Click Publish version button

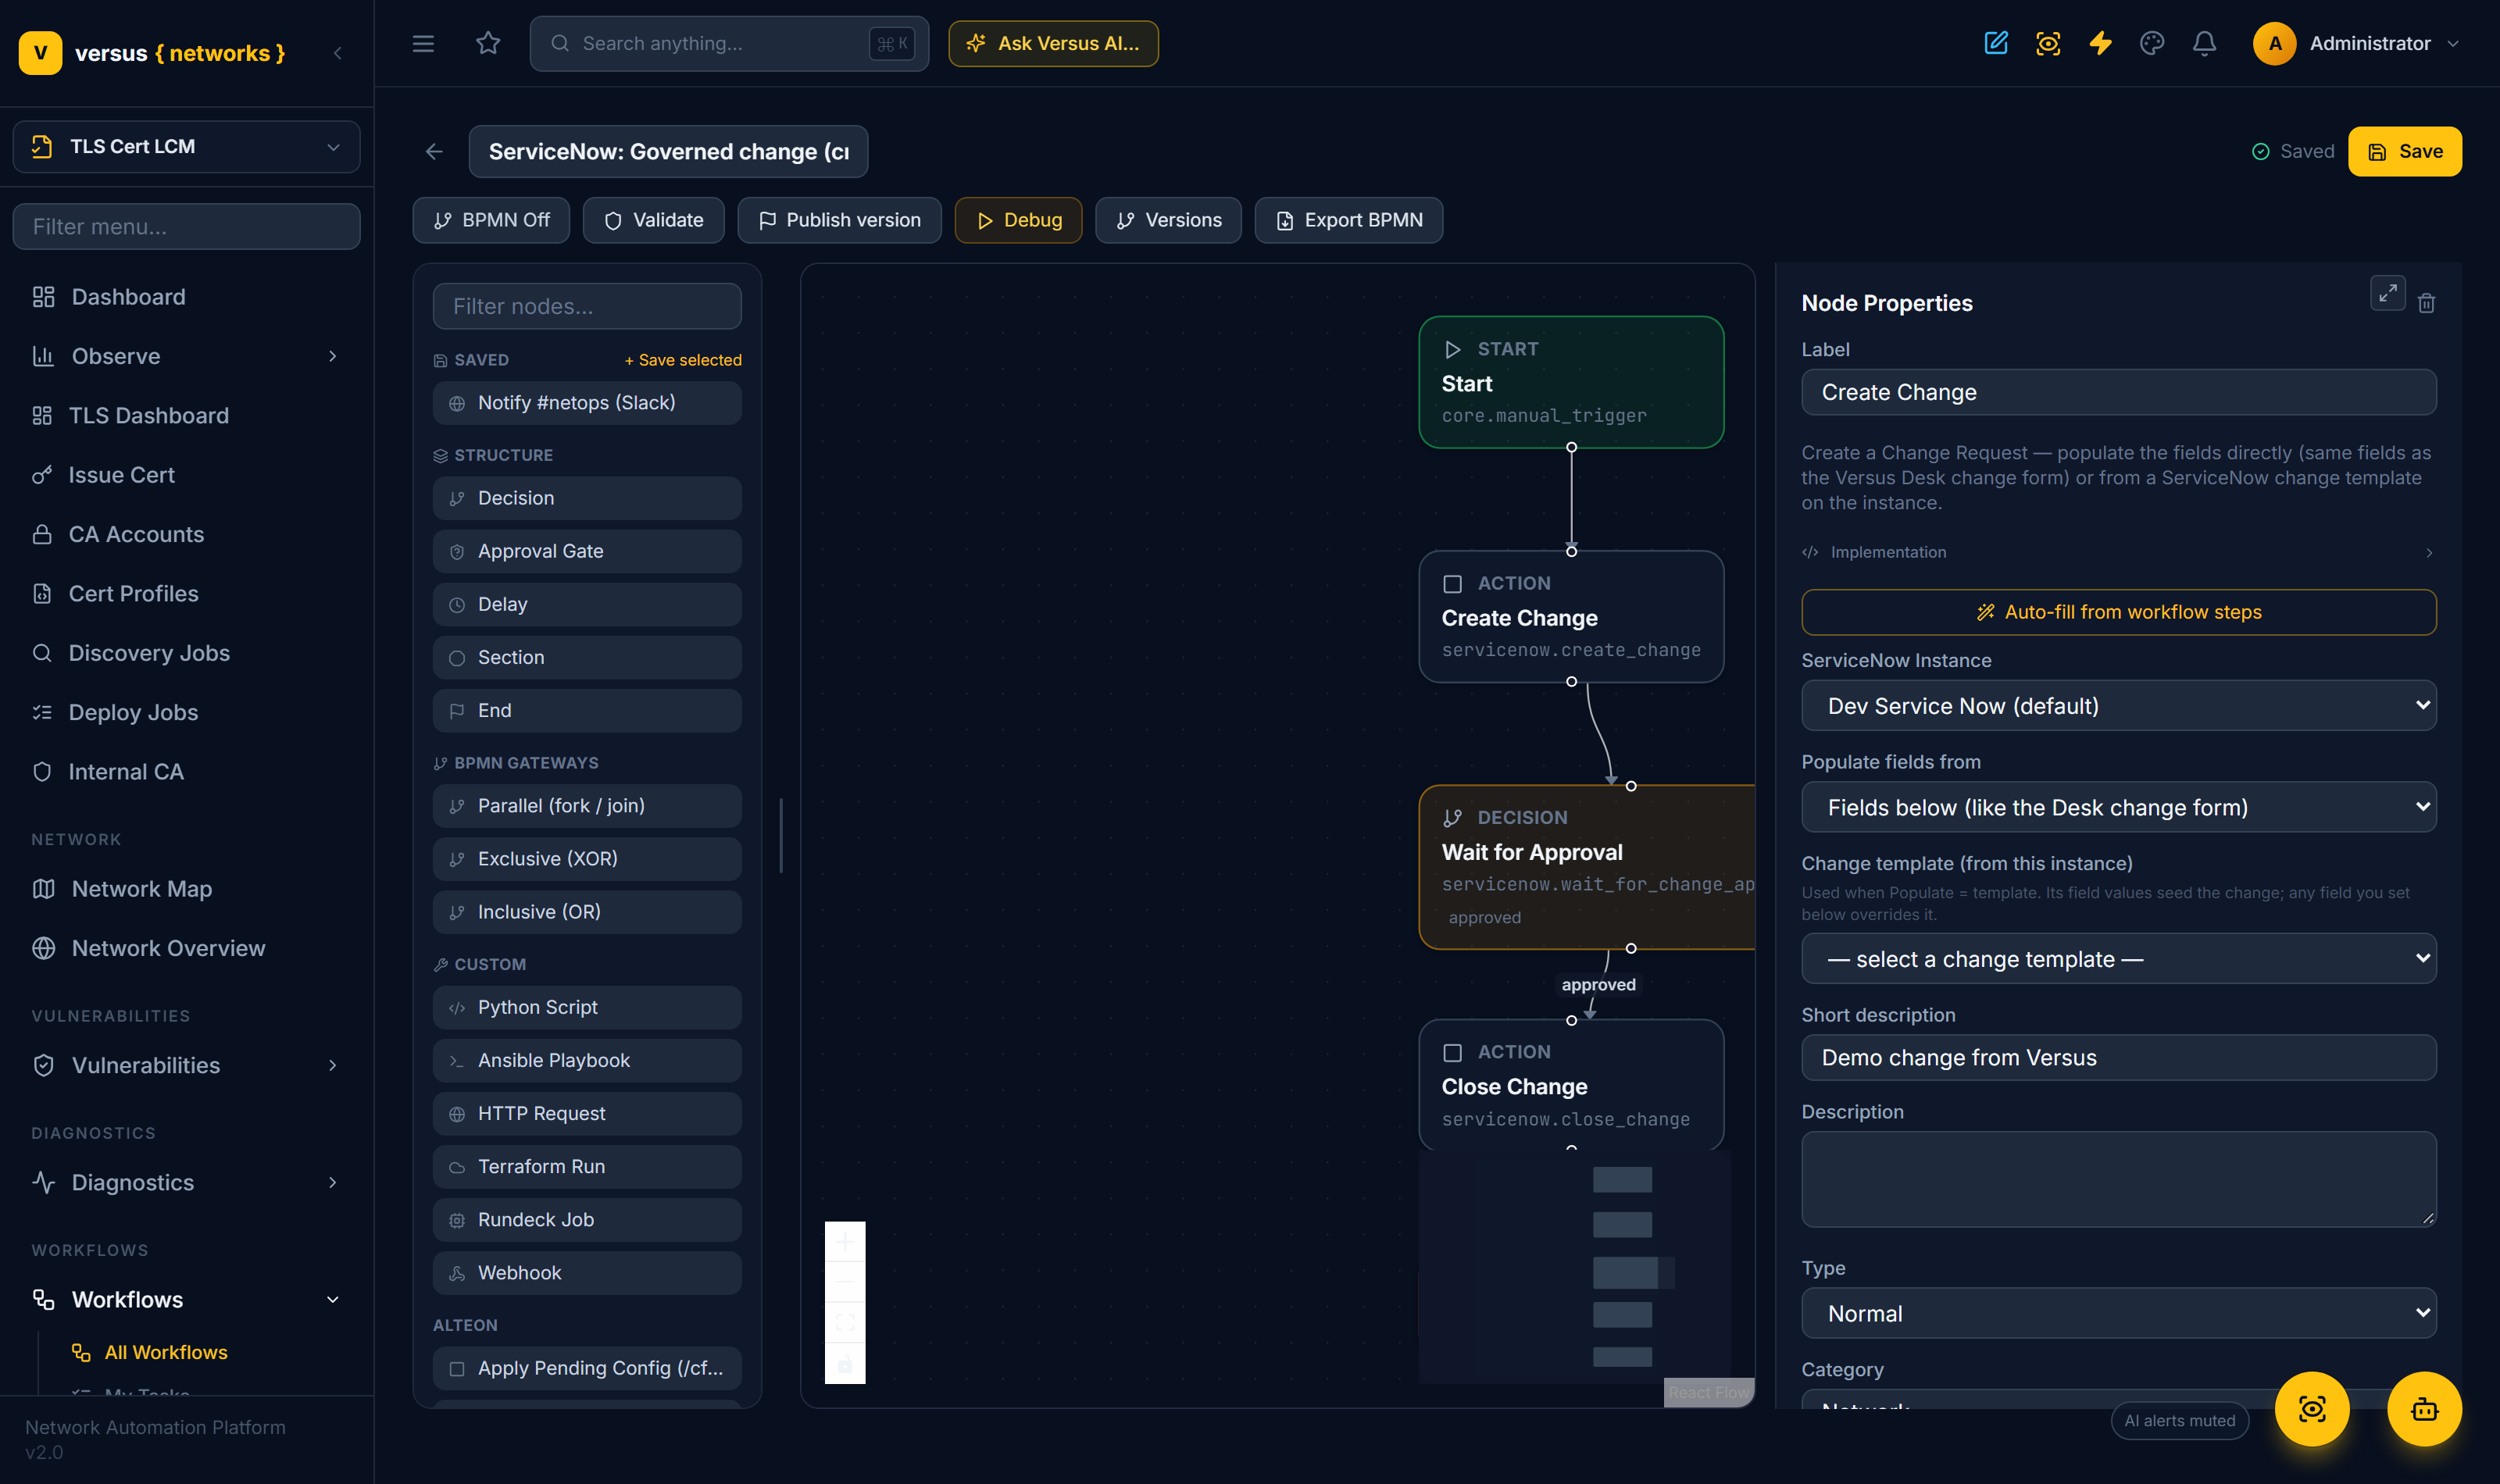click(x=839, y=220)
